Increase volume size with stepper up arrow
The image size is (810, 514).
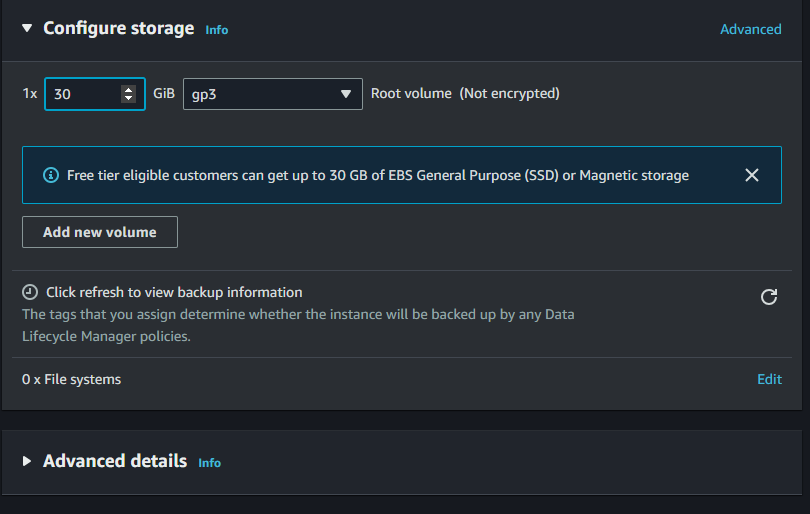(x=128, y=90)
